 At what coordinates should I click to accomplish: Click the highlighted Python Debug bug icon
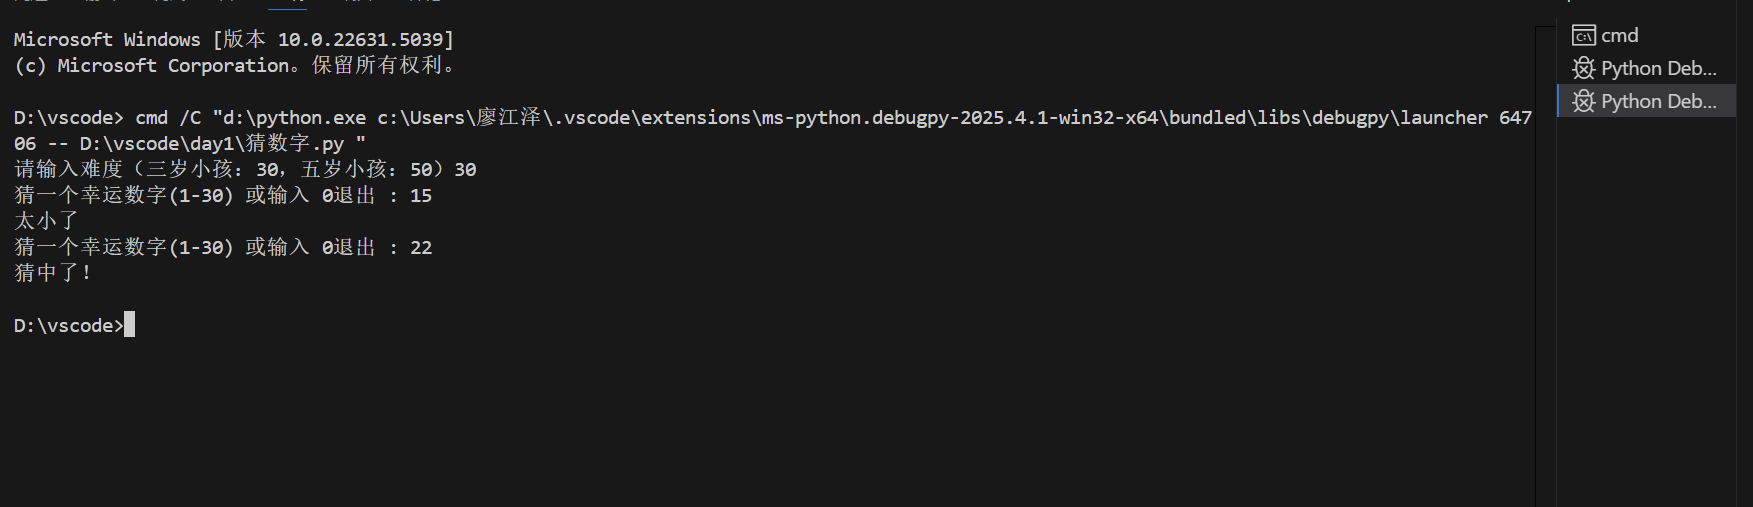coord(1583,101)
